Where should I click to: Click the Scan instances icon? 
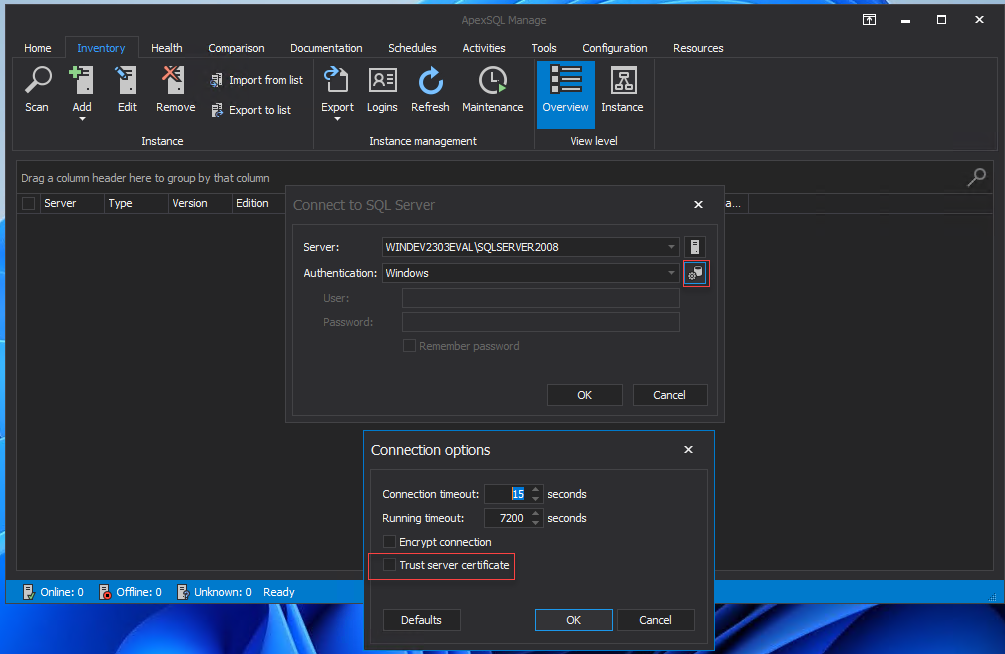[x=38, y=81]
